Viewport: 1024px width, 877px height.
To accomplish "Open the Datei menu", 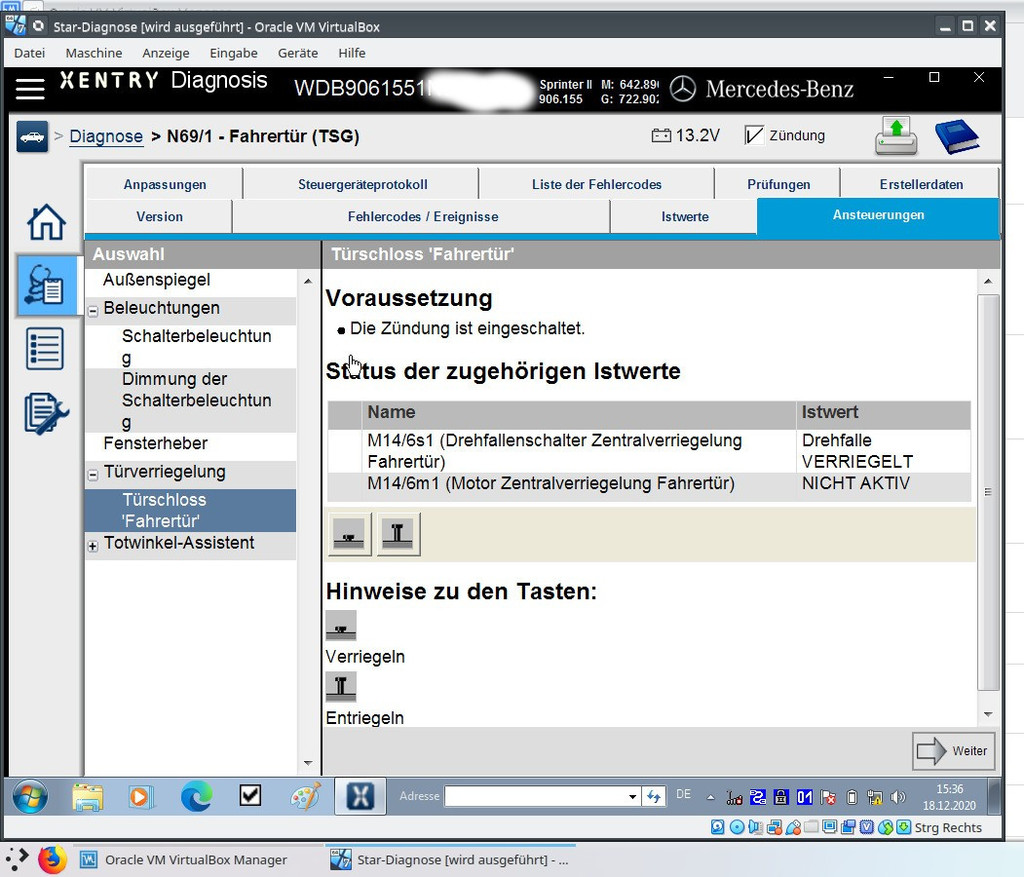I will tap(29, 53).
